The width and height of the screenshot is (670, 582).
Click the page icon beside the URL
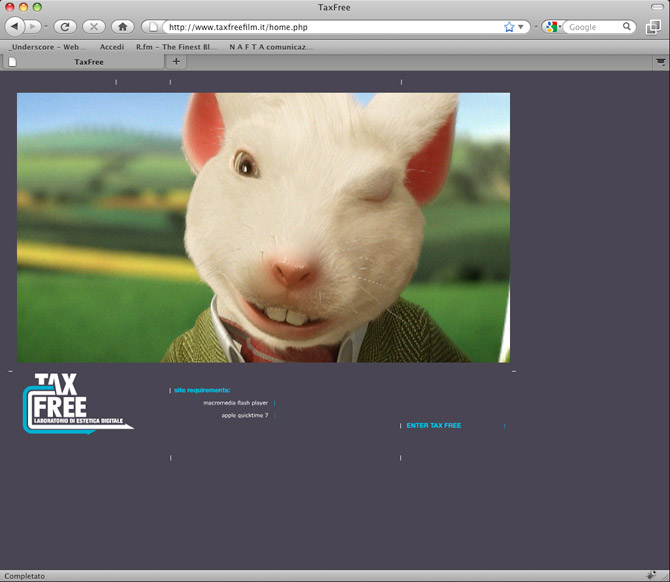click(153, 26)
